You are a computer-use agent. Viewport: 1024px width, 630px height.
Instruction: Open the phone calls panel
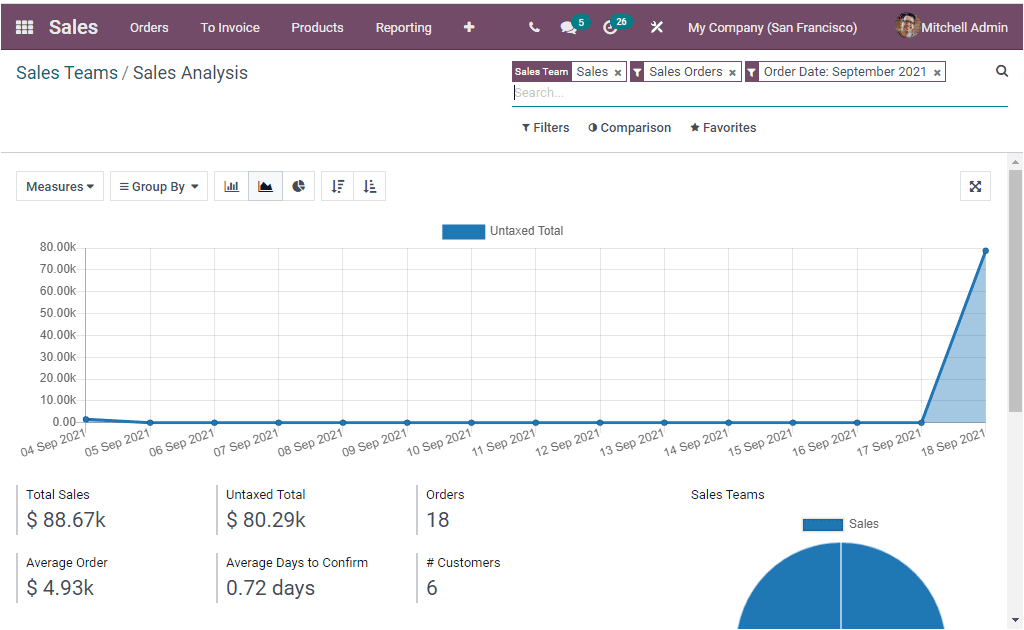[533, 28]
